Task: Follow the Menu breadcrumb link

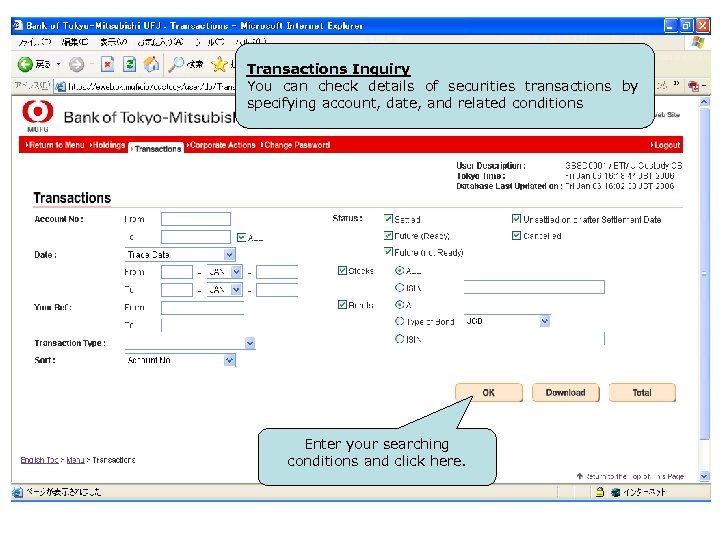Action: tap(75, 460)
